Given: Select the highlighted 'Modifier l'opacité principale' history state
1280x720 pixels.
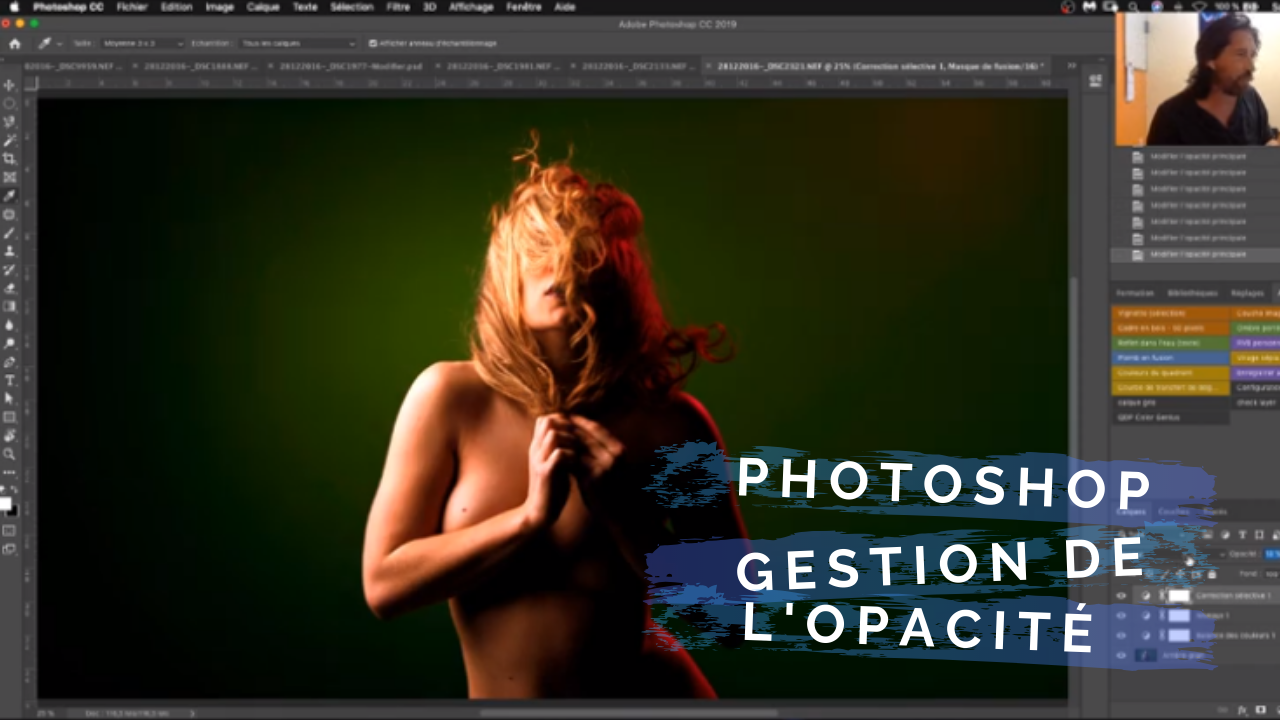Looking at the screenshot, I should (1195, 255).
